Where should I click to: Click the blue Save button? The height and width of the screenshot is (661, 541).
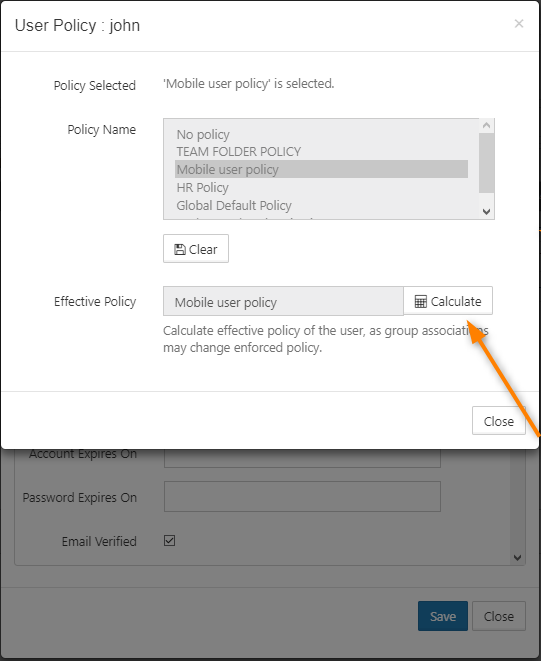pos(443,616)
